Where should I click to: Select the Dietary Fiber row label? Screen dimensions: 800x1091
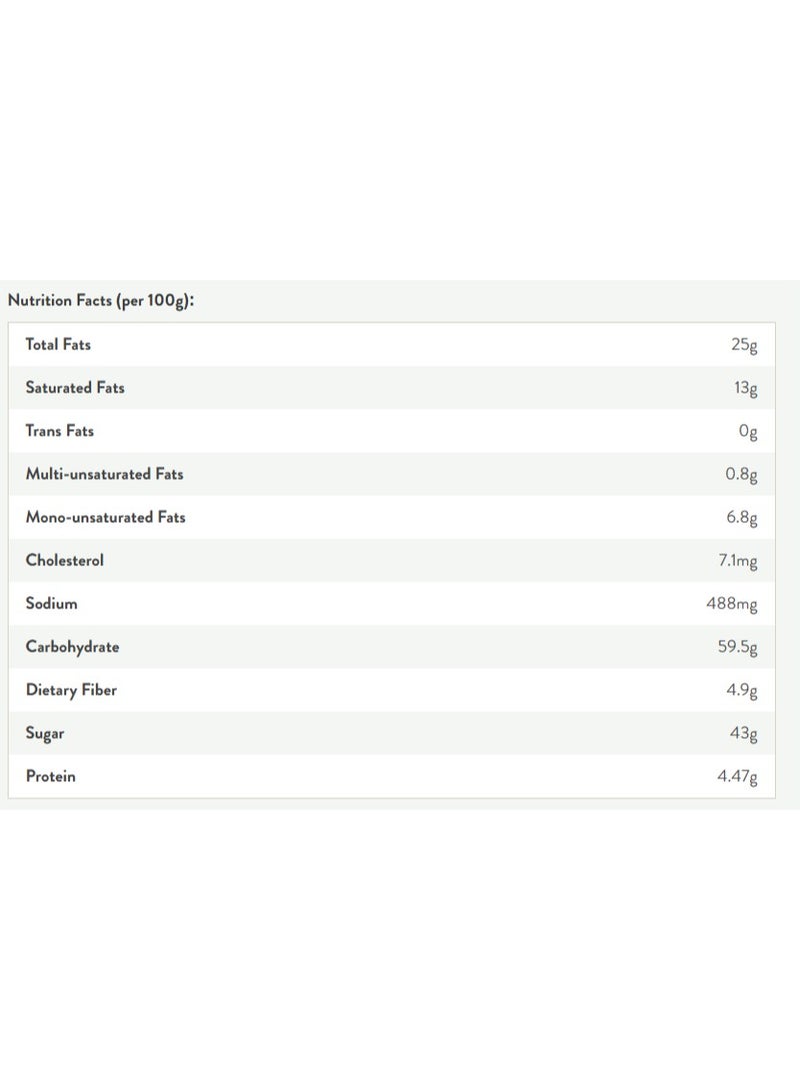tap(71, 690)
